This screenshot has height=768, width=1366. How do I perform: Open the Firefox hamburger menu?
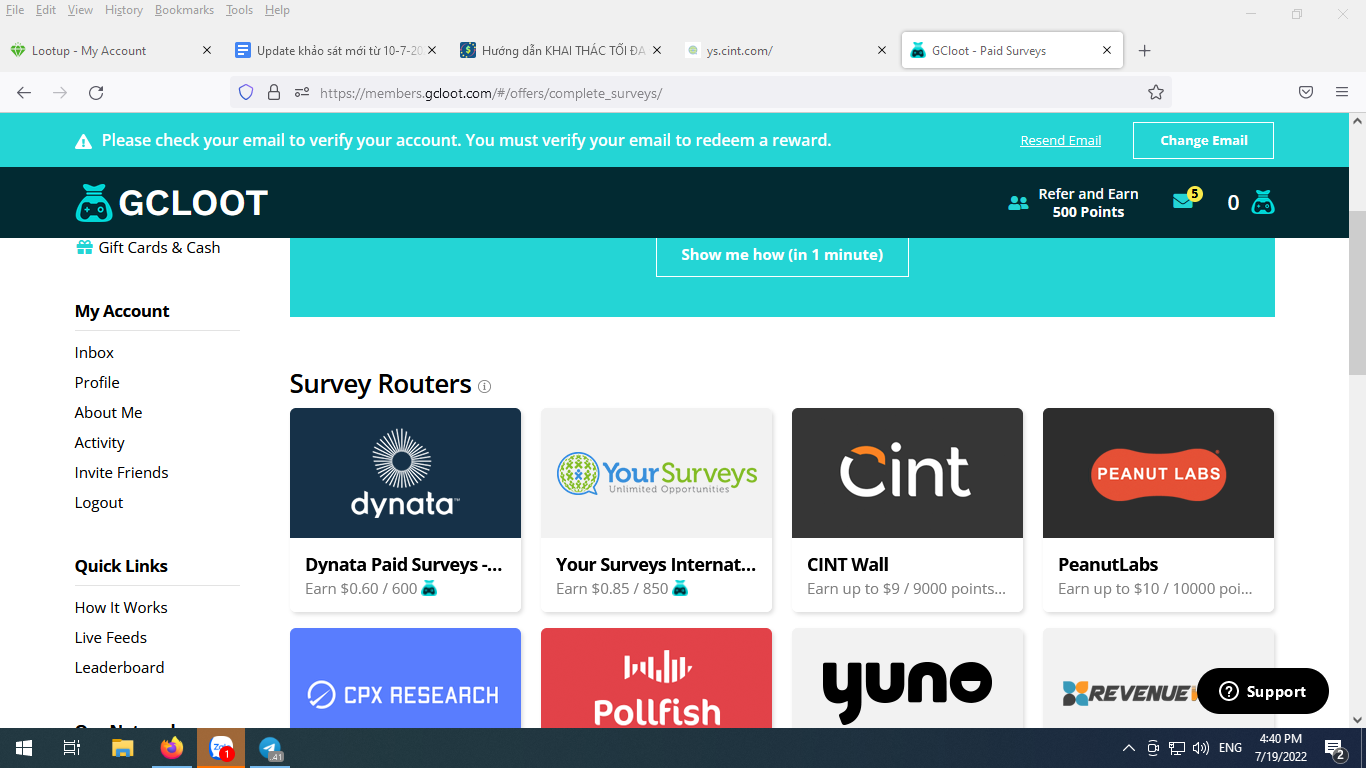click(x=1342, y=93)
